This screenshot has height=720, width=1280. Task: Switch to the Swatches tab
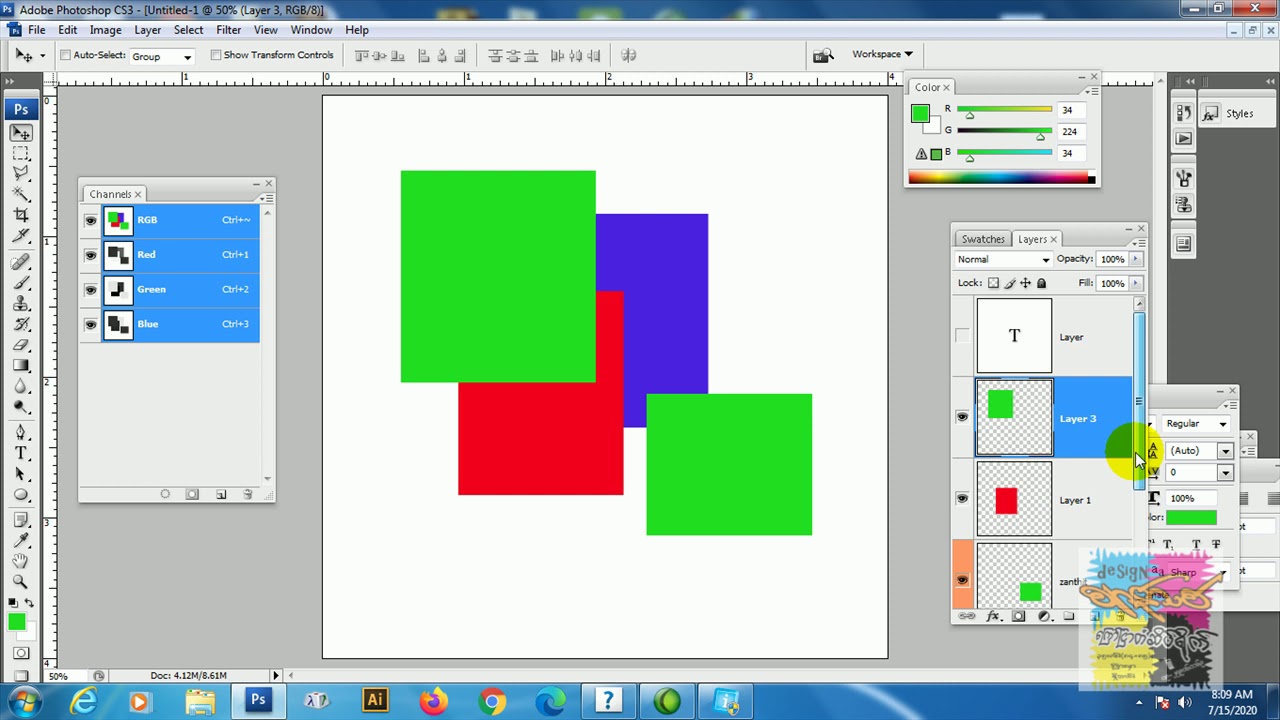click(x=983, y=239)
